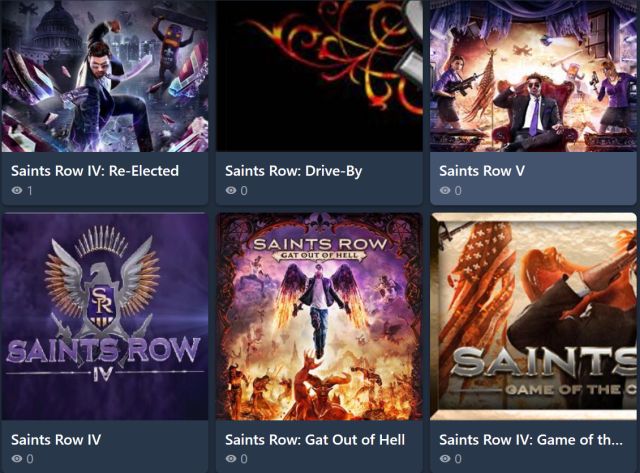
Task: Click the Saints Row: Drive-By title
Action: [x=293, y=171]
